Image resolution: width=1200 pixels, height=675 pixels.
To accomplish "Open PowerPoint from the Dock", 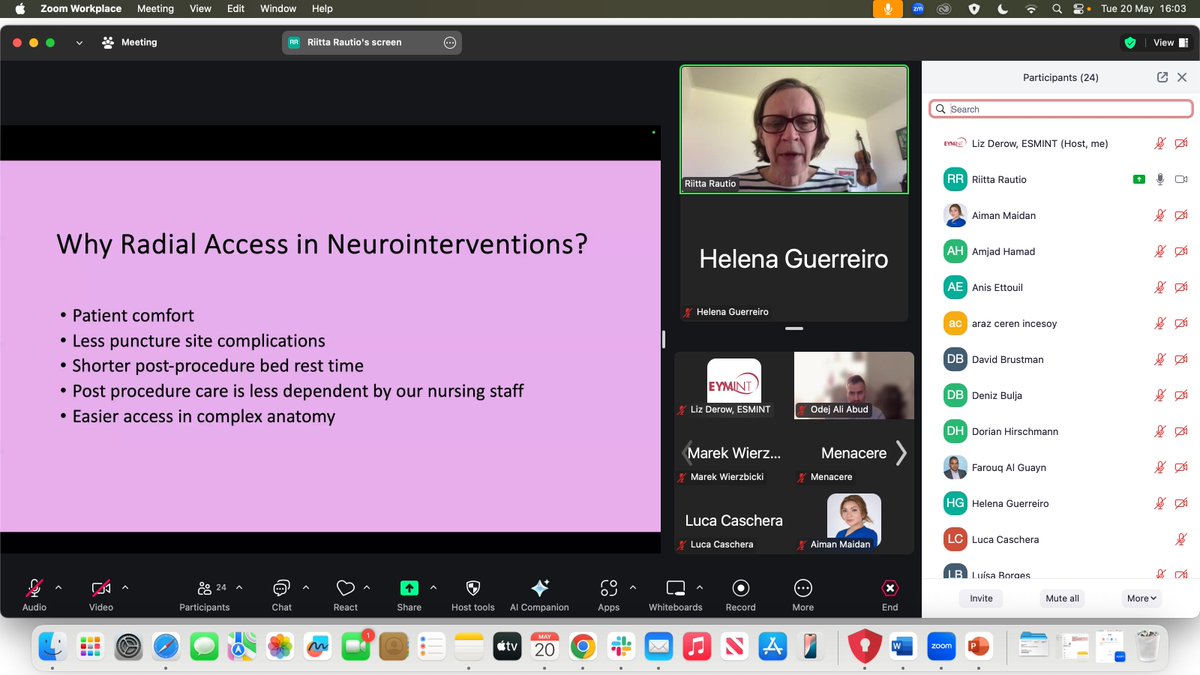I will click(979, 646).
